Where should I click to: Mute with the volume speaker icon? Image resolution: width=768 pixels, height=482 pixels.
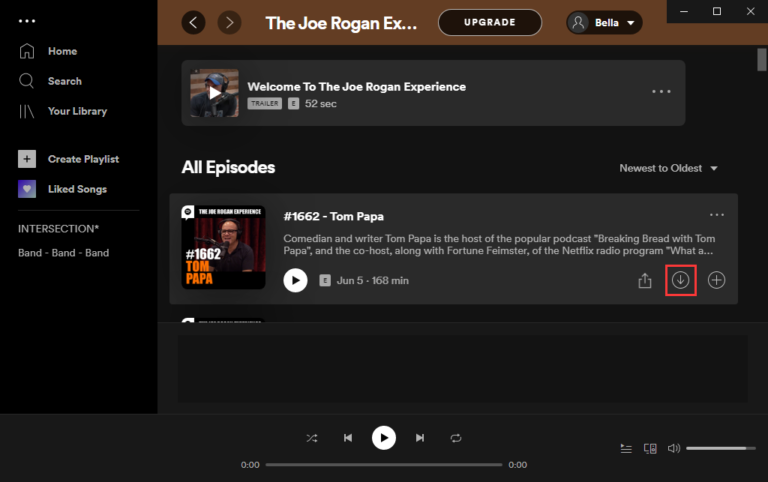(x=674, y=448)
